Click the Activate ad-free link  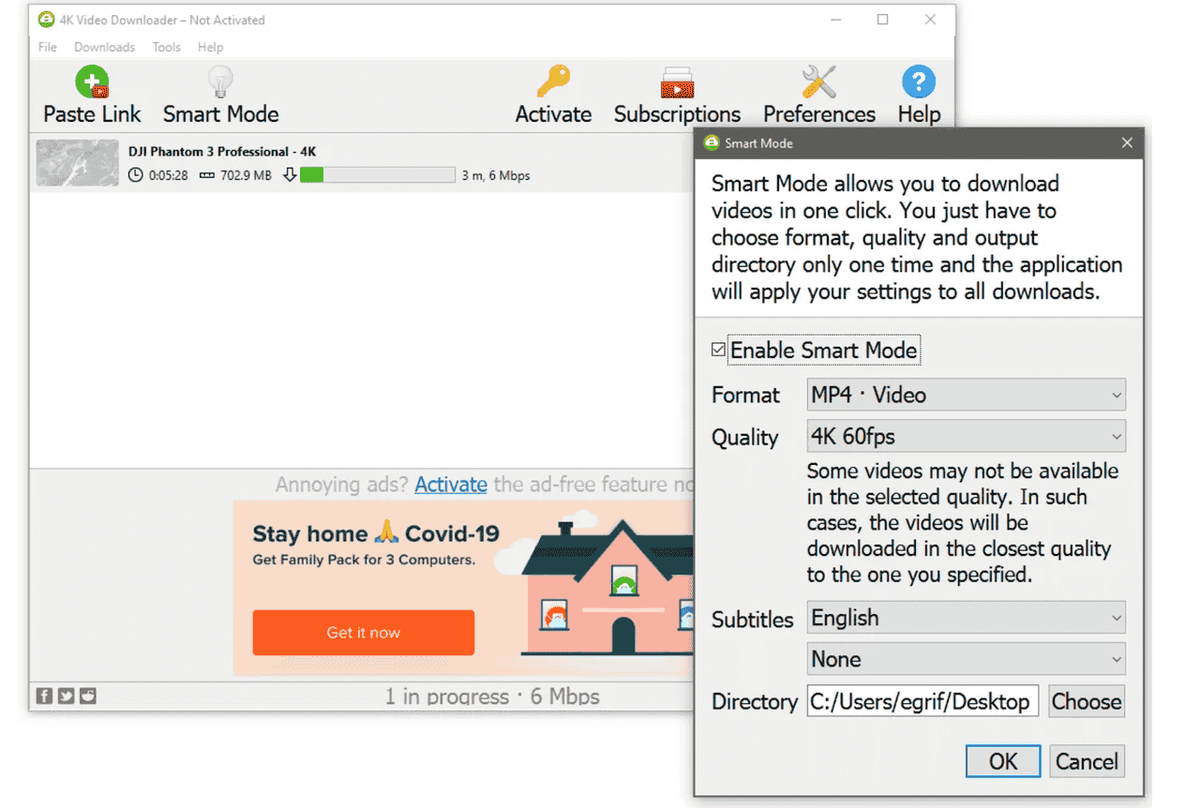pos(451,484)
